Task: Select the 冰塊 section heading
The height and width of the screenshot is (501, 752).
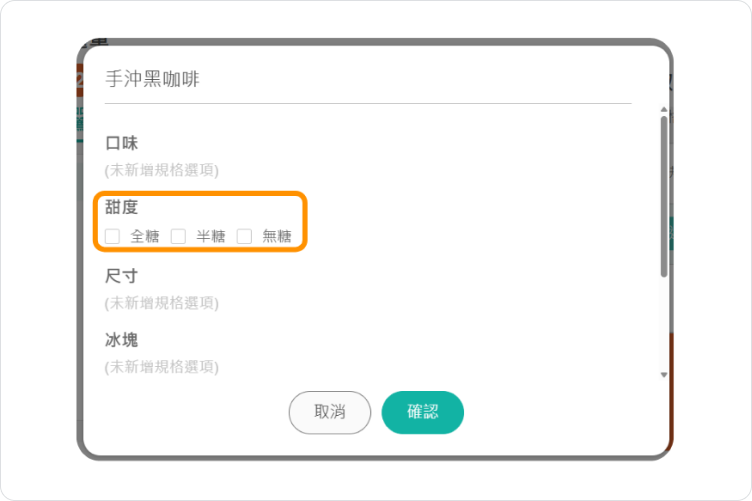Action: coord(121,340)
